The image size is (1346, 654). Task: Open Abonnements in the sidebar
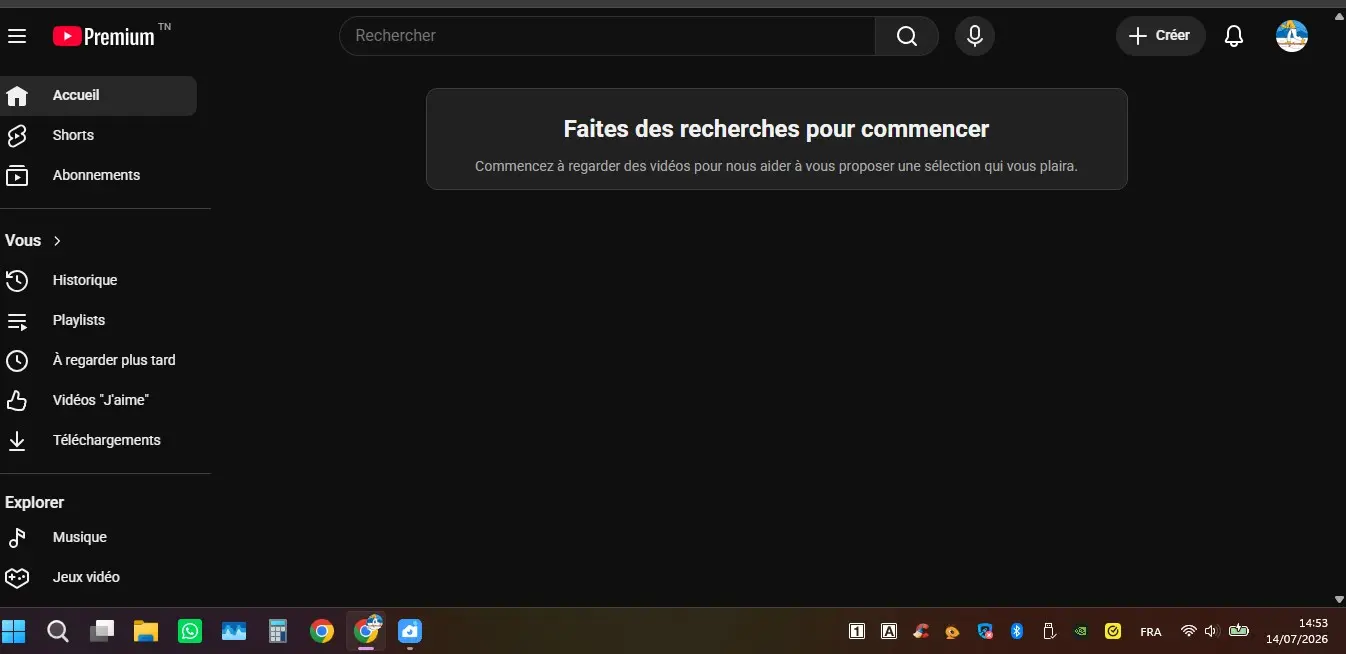click(98, 175)
